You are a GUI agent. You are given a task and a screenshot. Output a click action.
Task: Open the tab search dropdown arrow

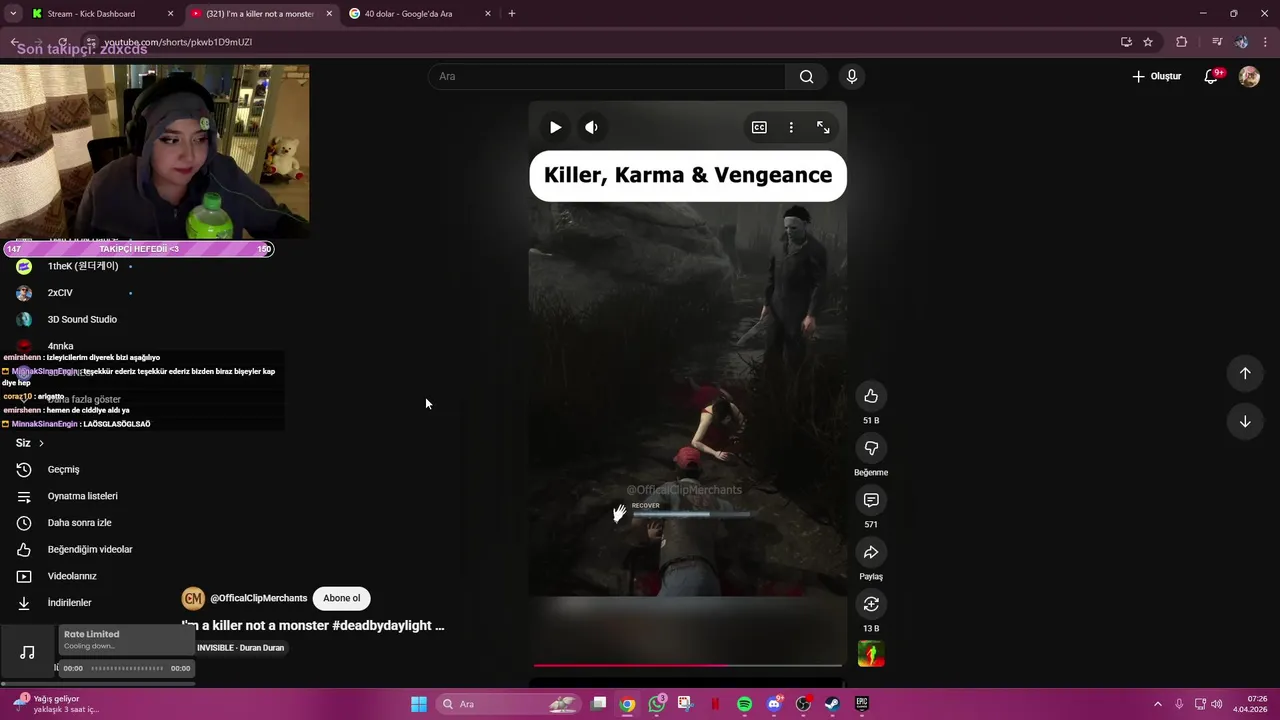click(x=12, y=14)
